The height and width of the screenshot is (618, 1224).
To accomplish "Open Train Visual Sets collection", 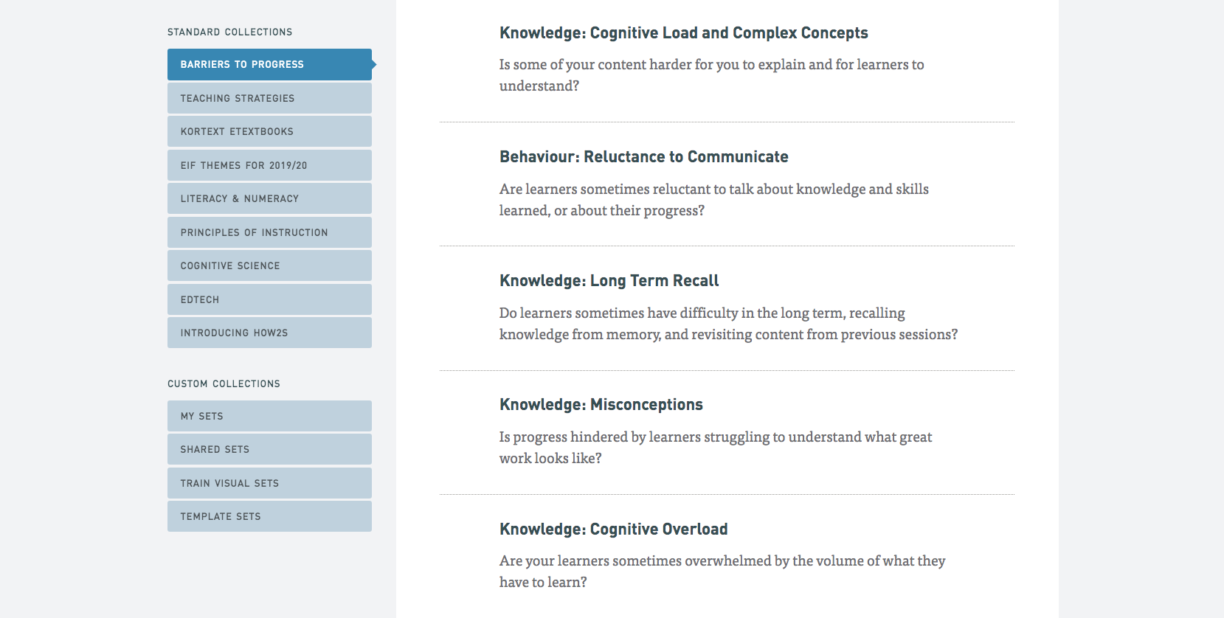I will [269, 483].
